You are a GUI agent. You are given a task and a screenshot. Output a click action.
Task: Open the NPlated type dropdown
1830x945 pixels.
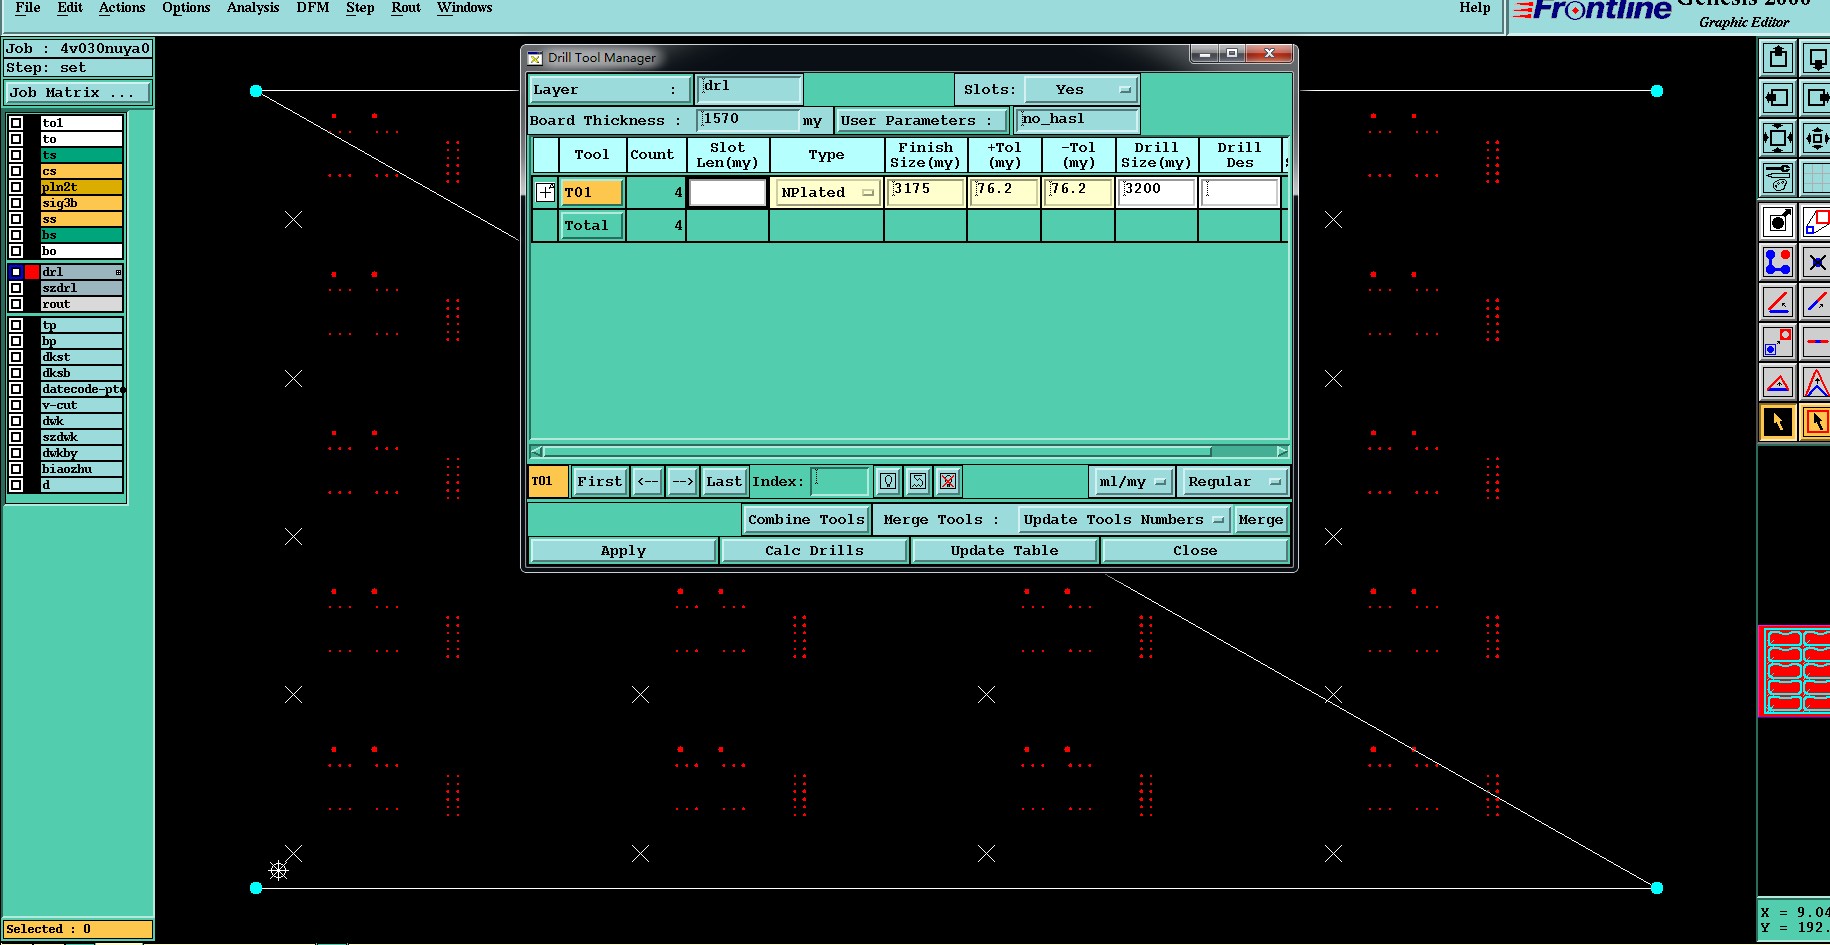[x=827, y=192]
